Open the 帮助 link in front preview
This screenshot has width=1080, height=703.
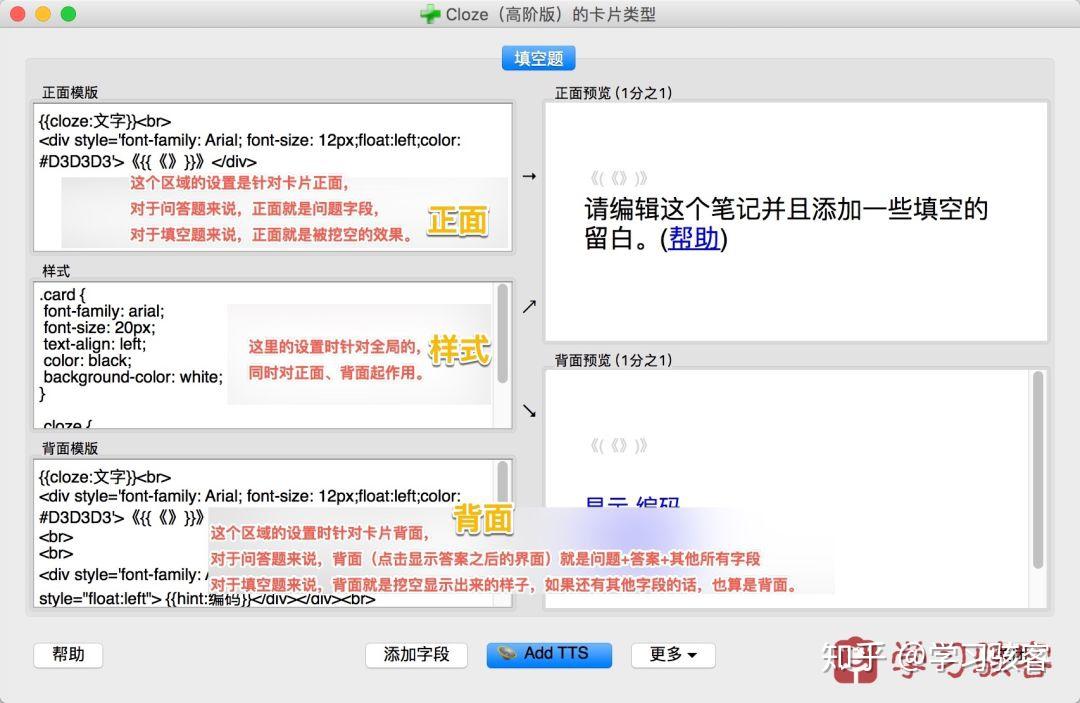pos(694,238)
